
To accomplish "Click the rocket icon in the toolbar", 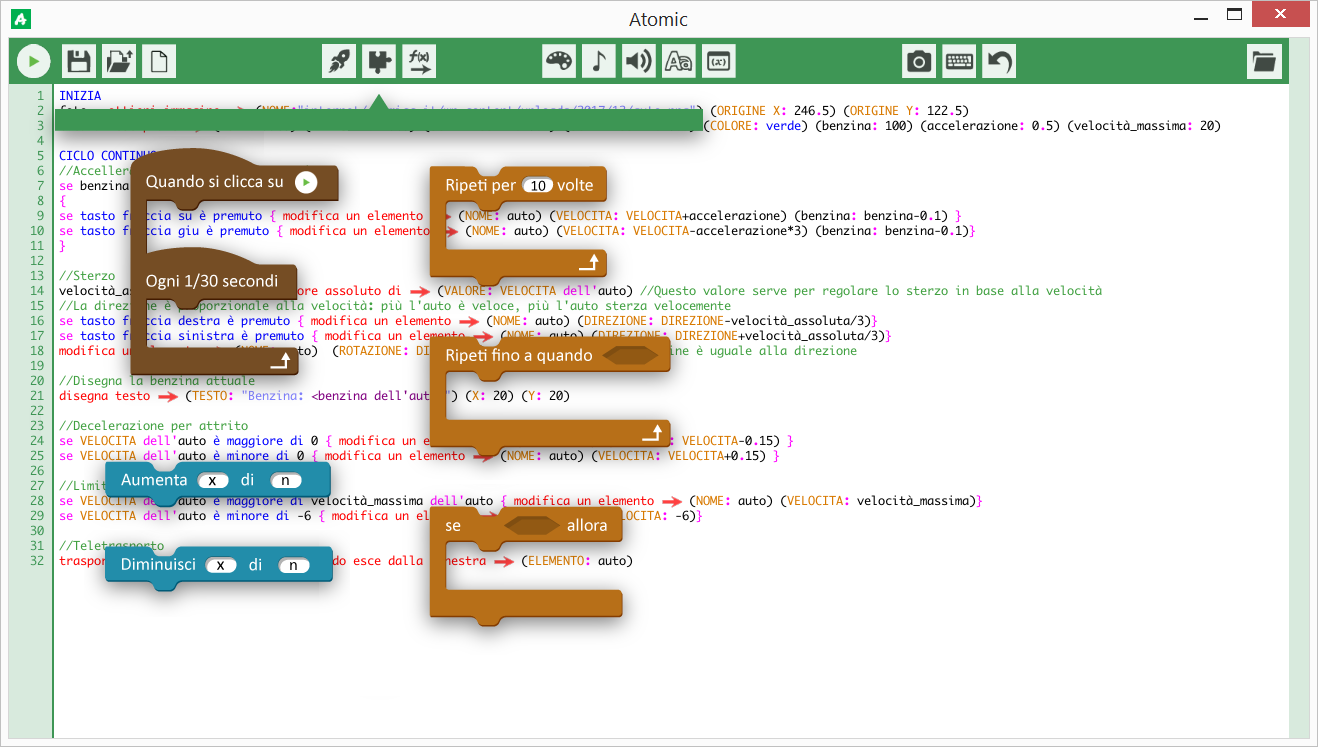I will tap(339, 62).
